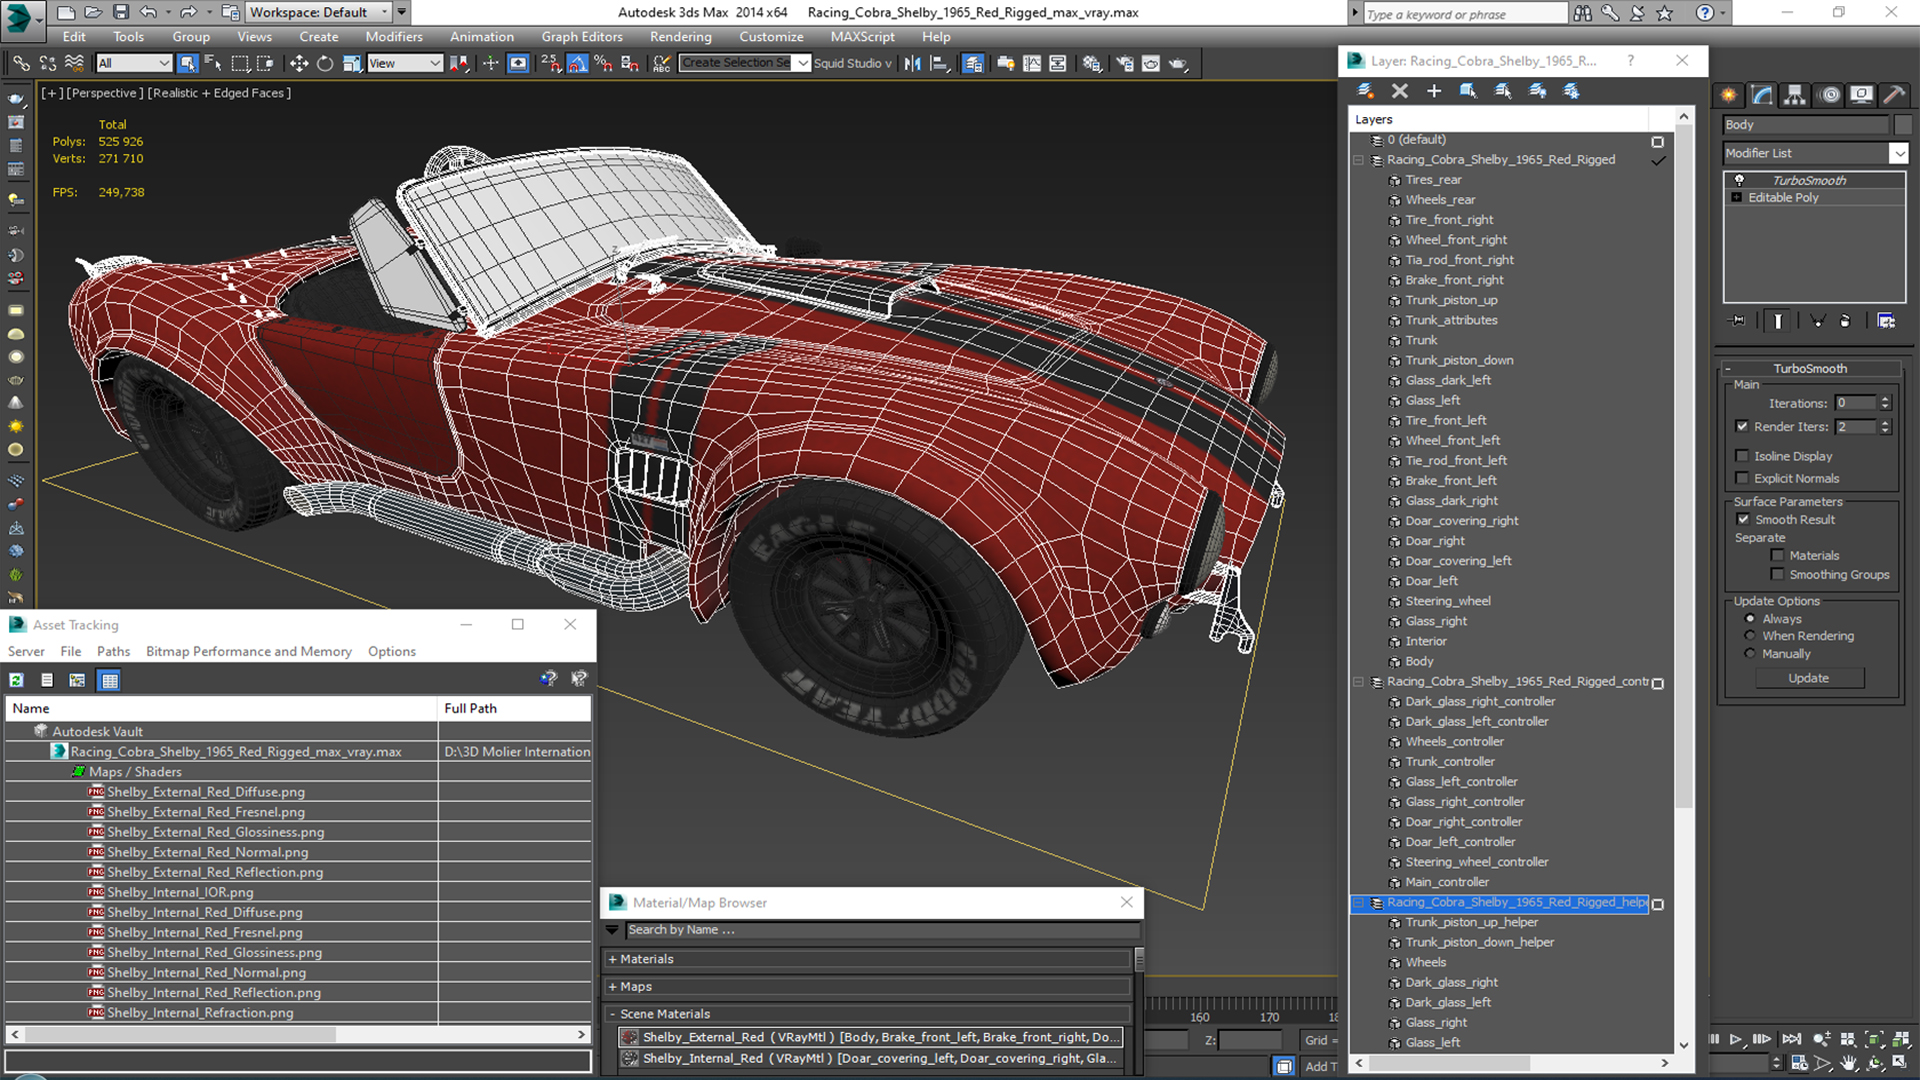Click the Align tool icon

tap(940, 63)
